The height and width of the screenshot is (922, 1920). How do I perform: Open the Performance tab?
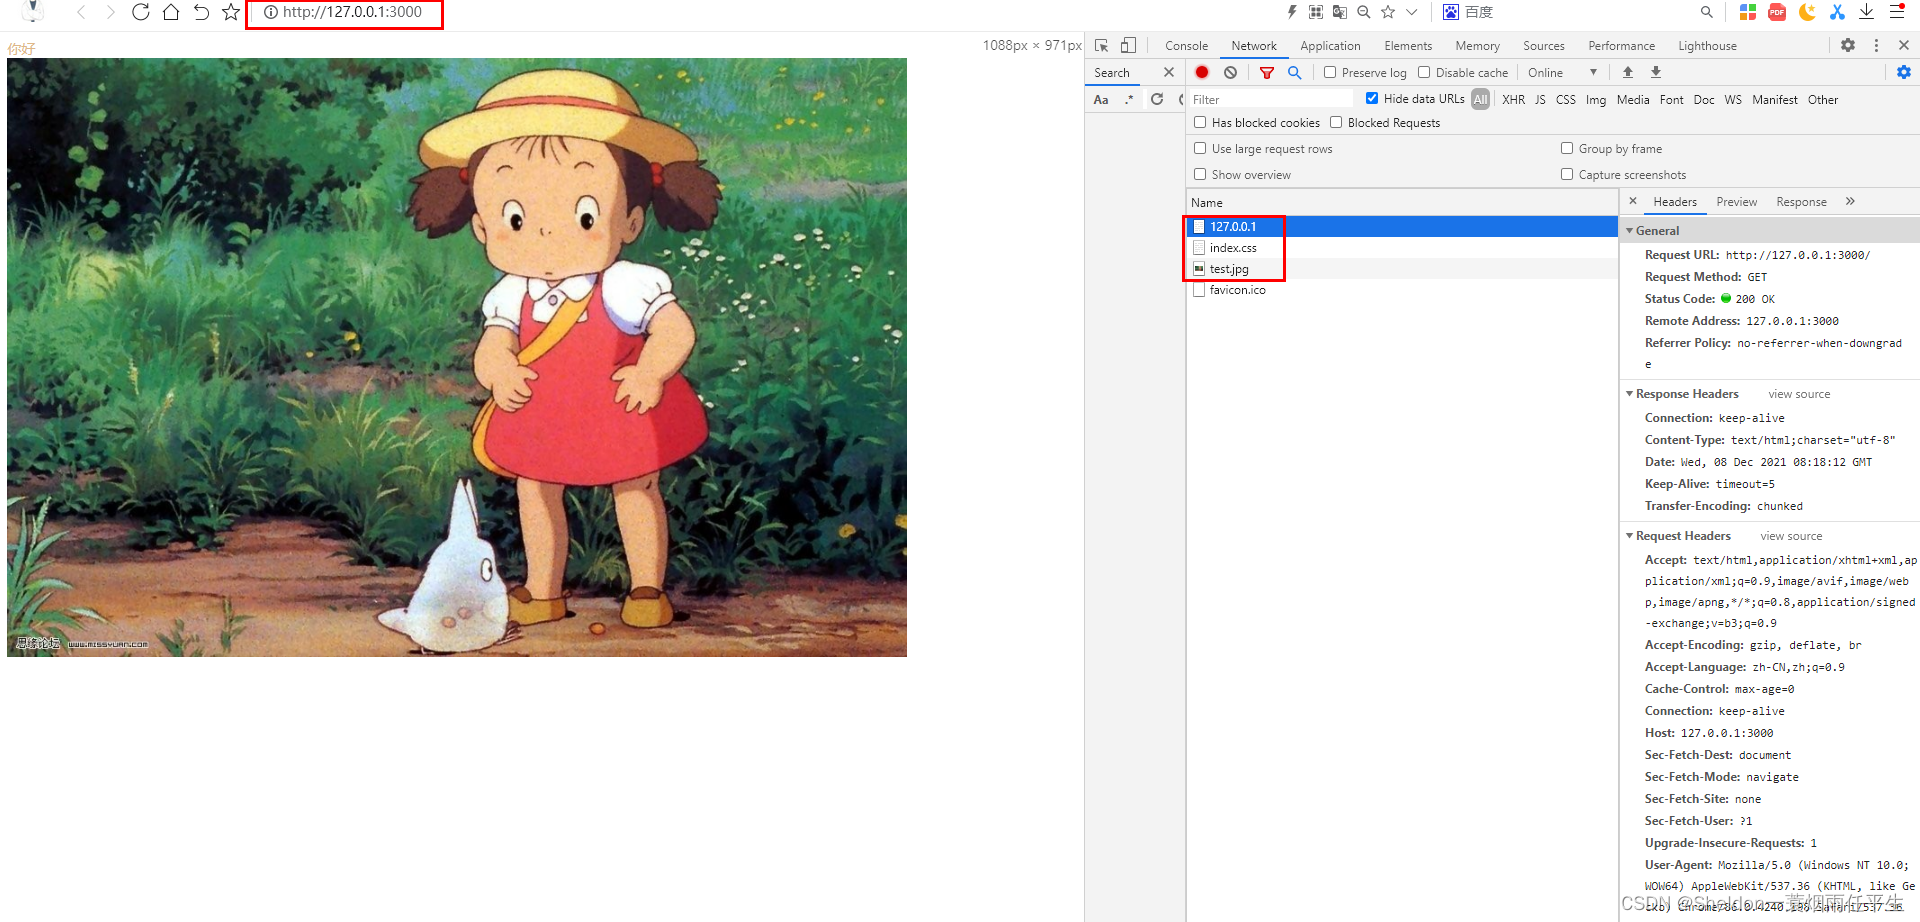click(x=1621, y=46)
